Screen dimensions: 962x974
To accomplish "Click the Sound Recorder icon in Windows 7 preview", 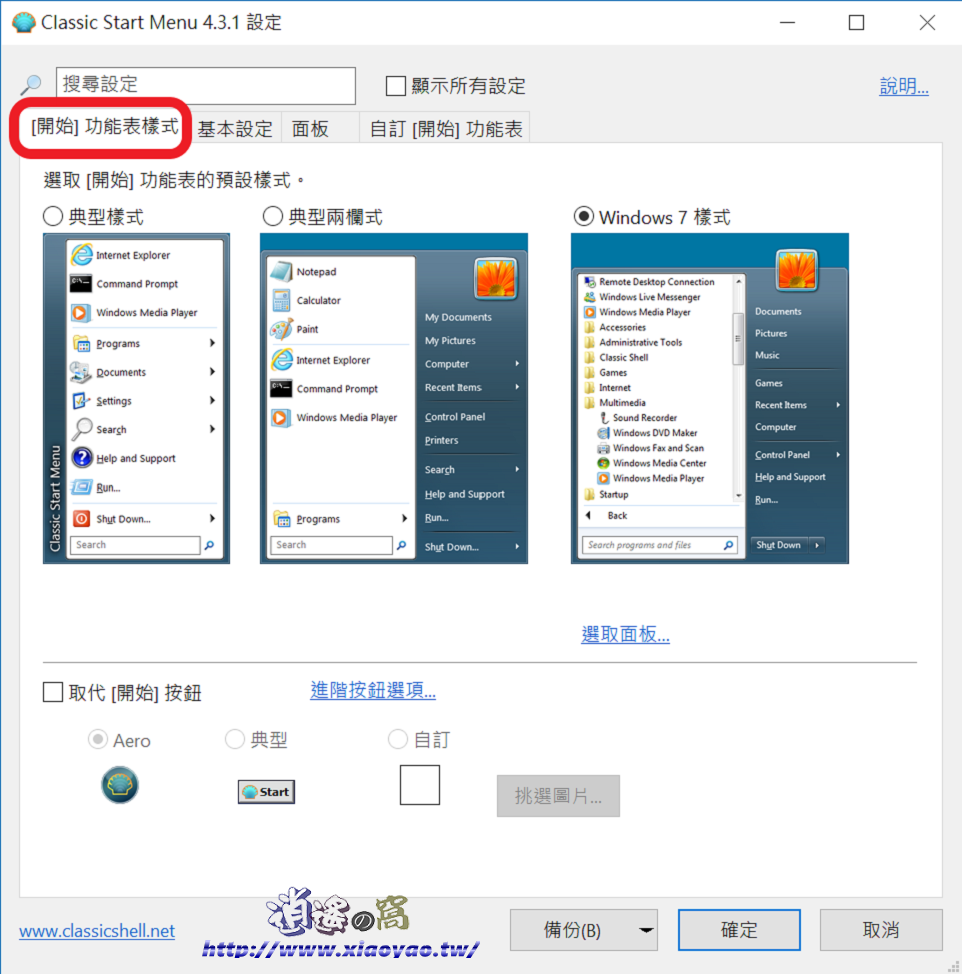I will (x=603, y=417).
